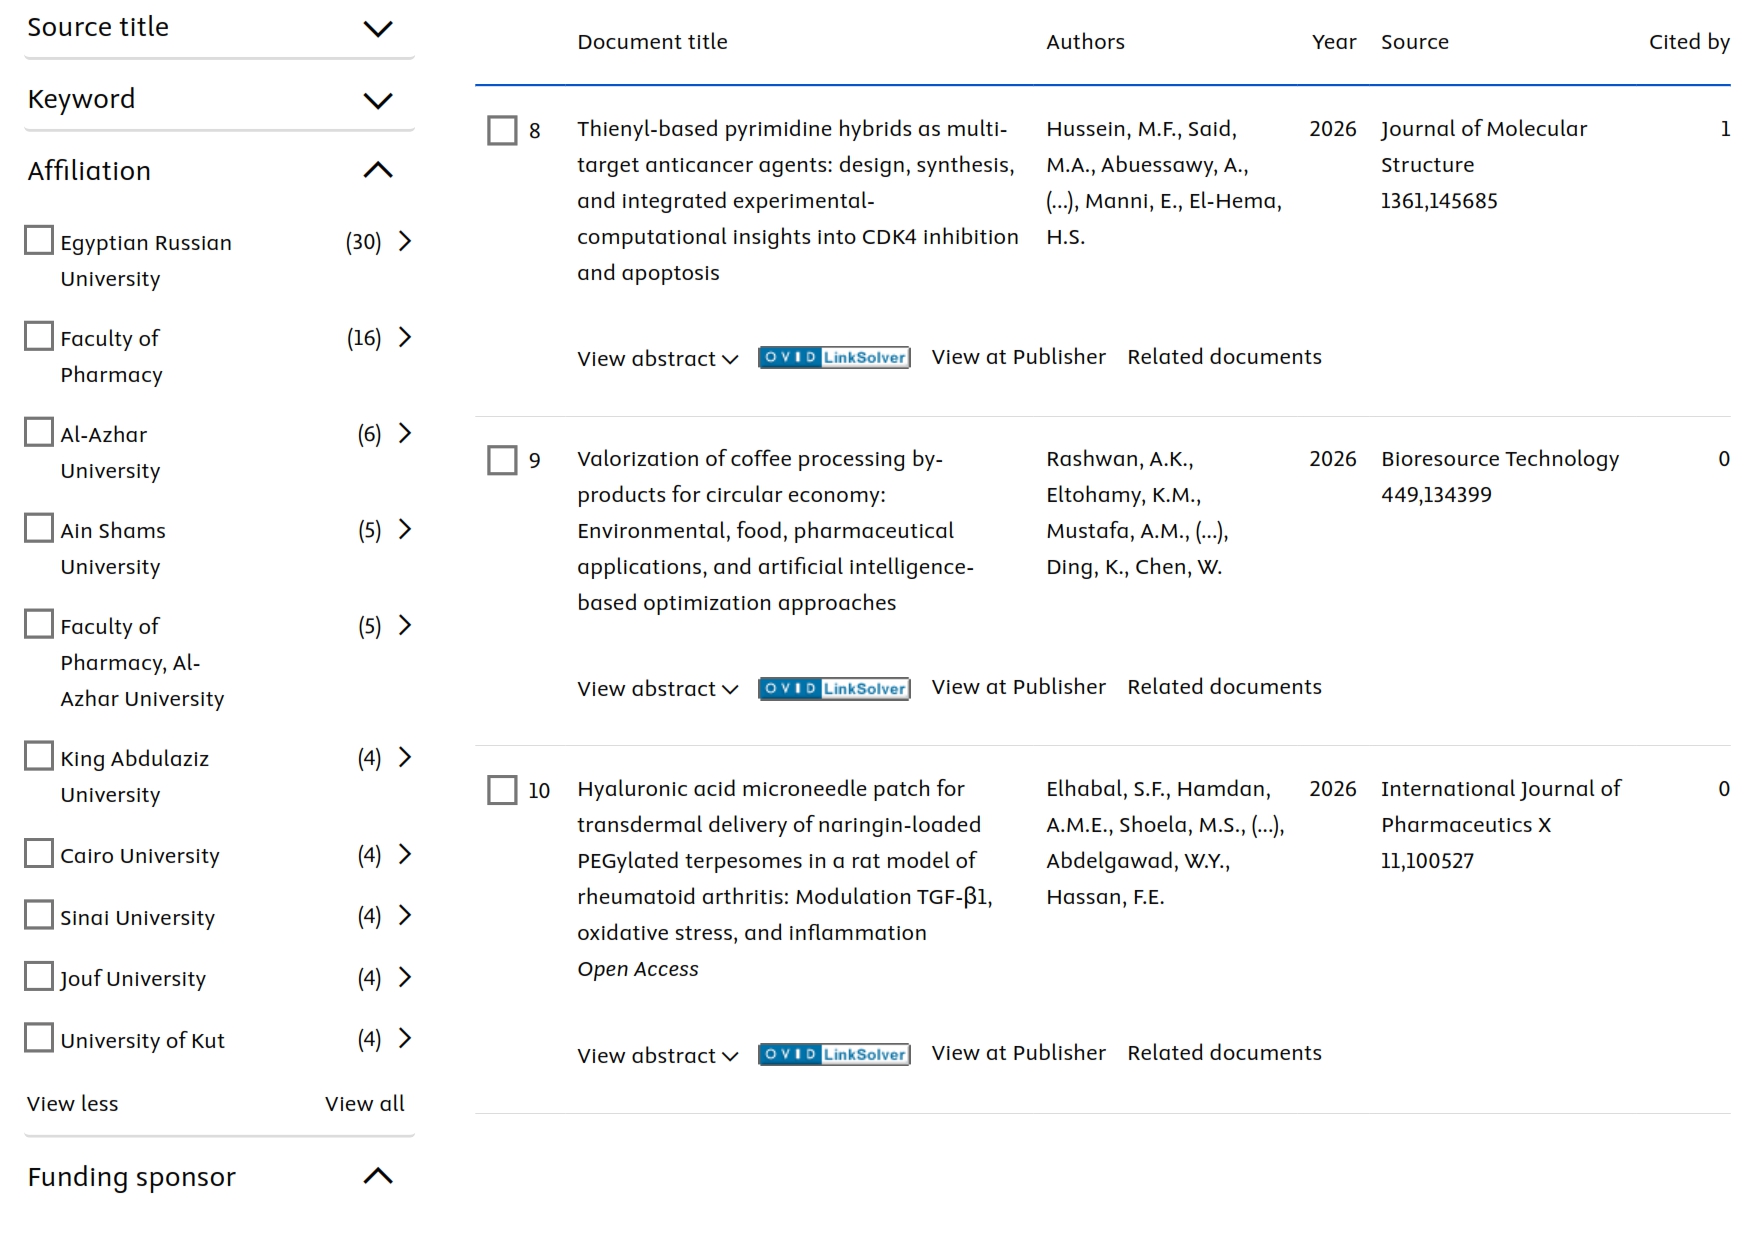Click the arrow next to Cairo University

coord(405,854)
